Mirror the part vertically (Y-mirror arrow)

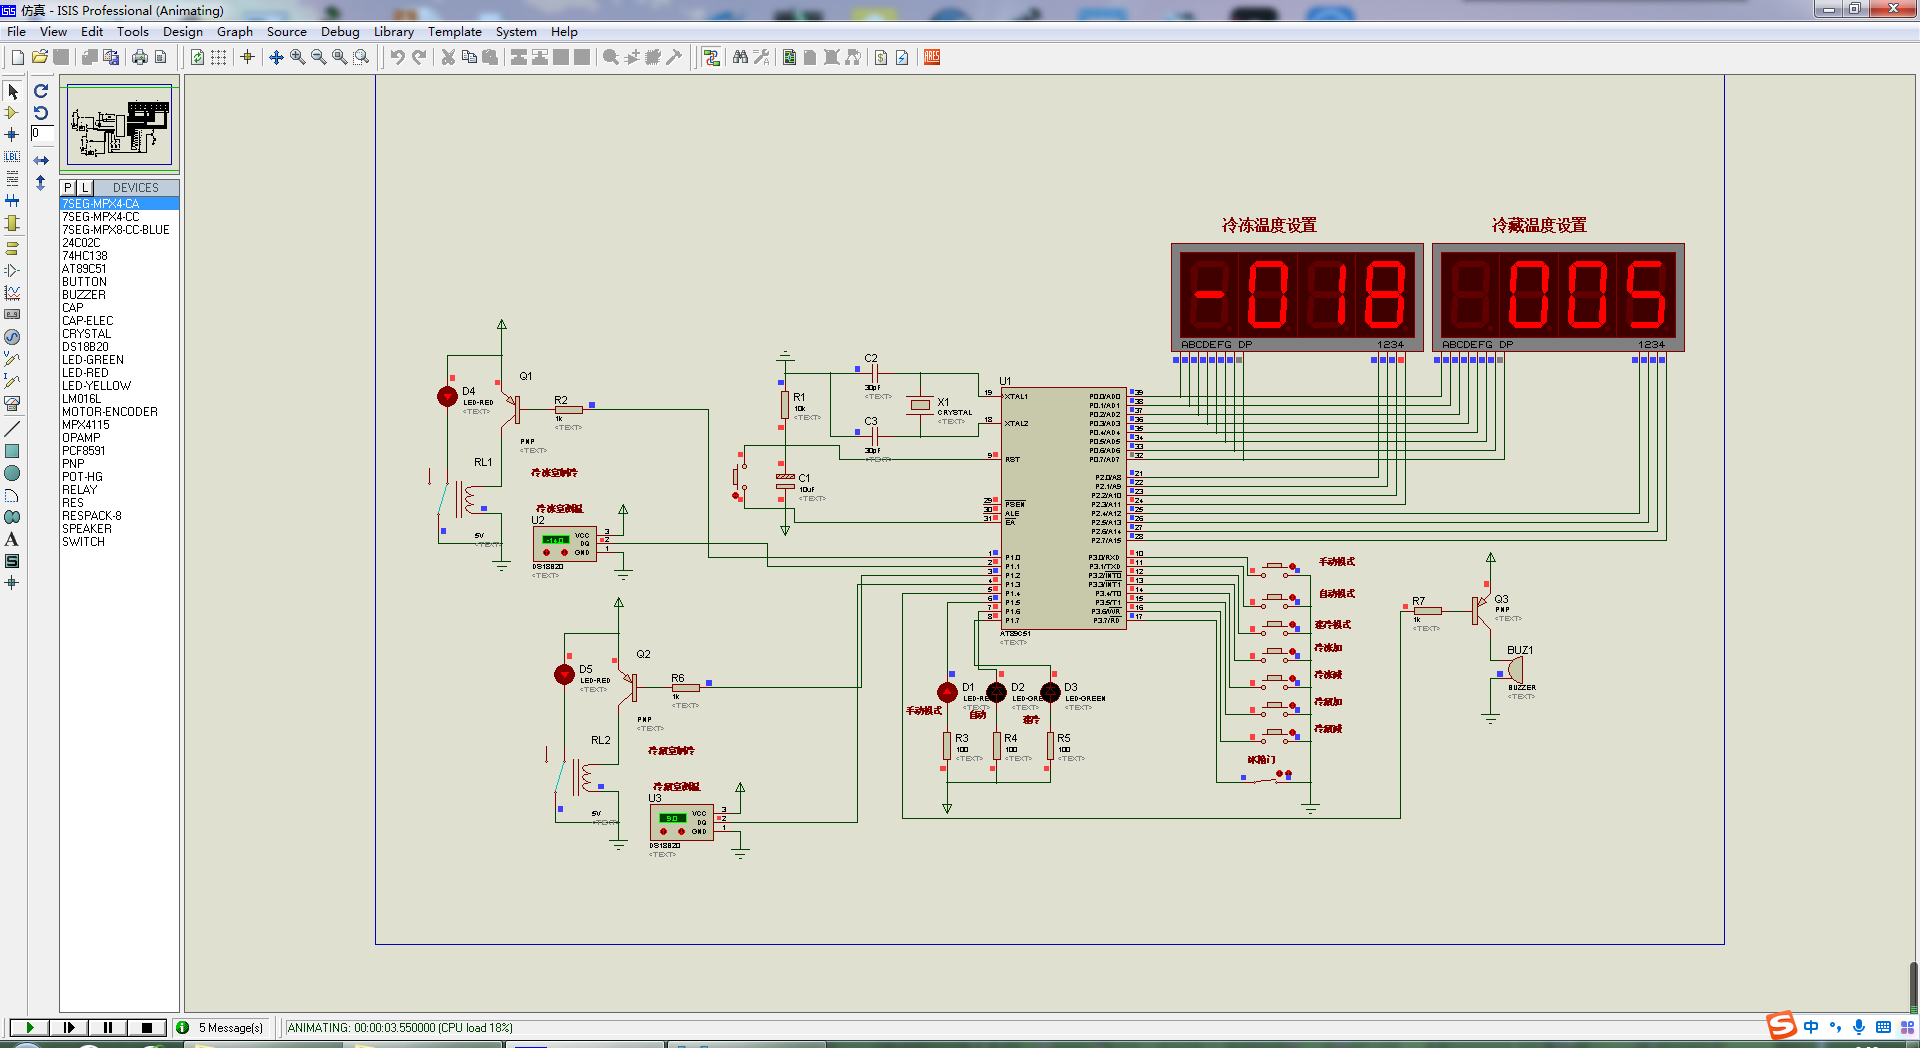[41, 183]
